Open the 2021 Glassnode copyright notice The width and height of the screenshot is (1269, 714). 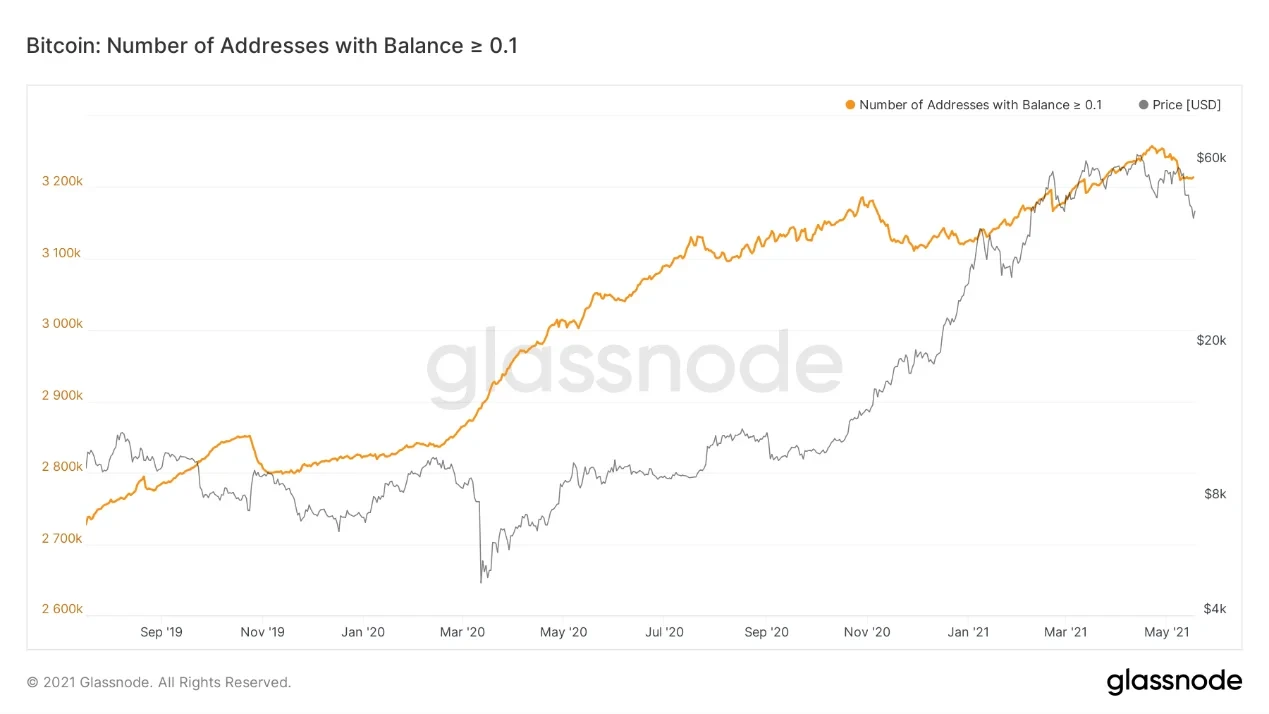pos(159,682)
